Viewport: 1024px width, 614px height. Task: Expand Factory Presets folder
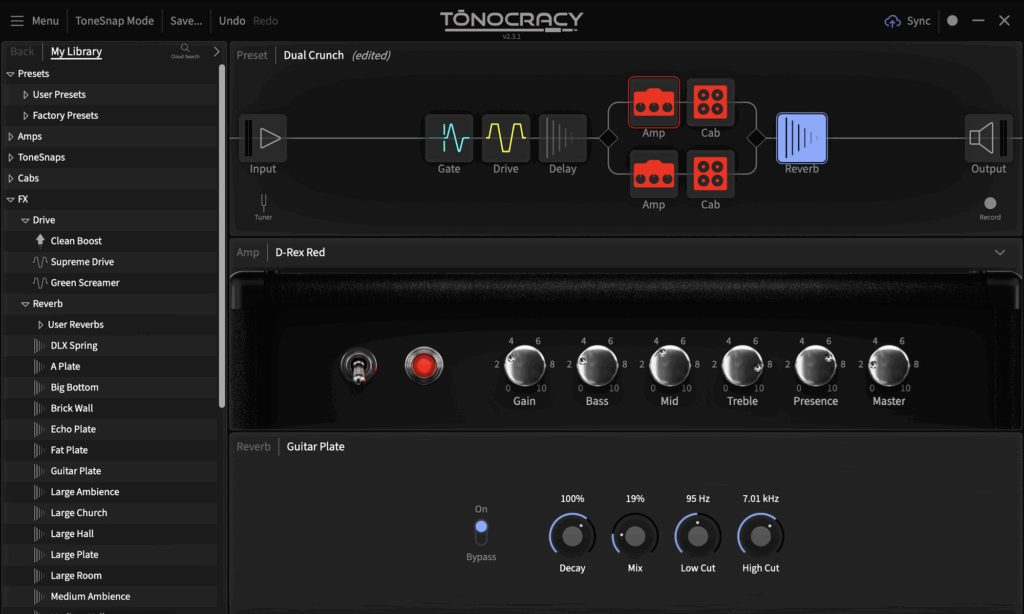(25, 116)
